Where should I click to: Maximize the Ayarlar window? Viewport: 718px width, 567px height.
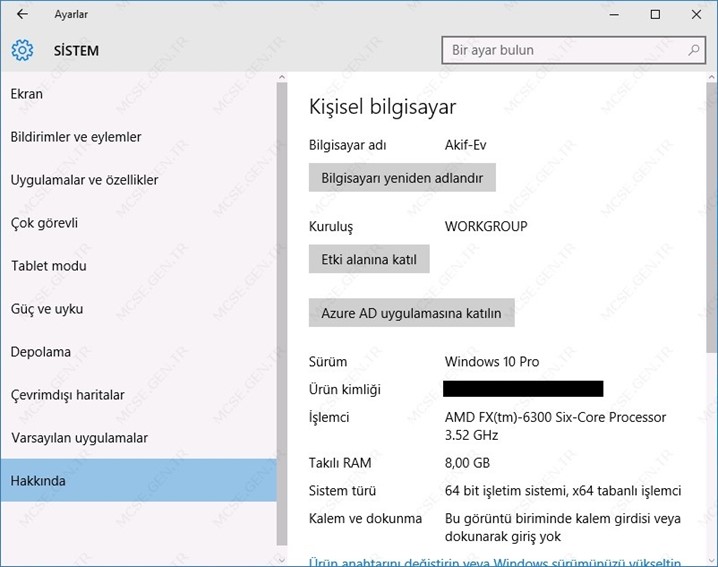click(655, 15)
